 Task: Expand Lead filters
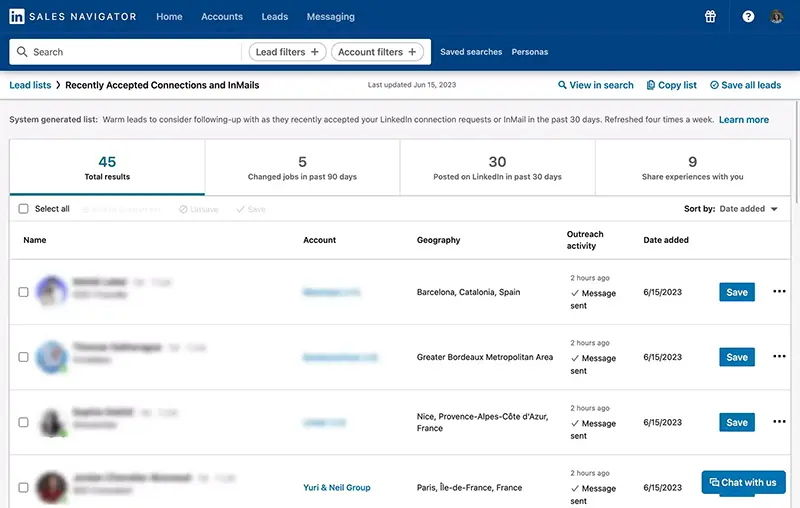pos(287,52)
